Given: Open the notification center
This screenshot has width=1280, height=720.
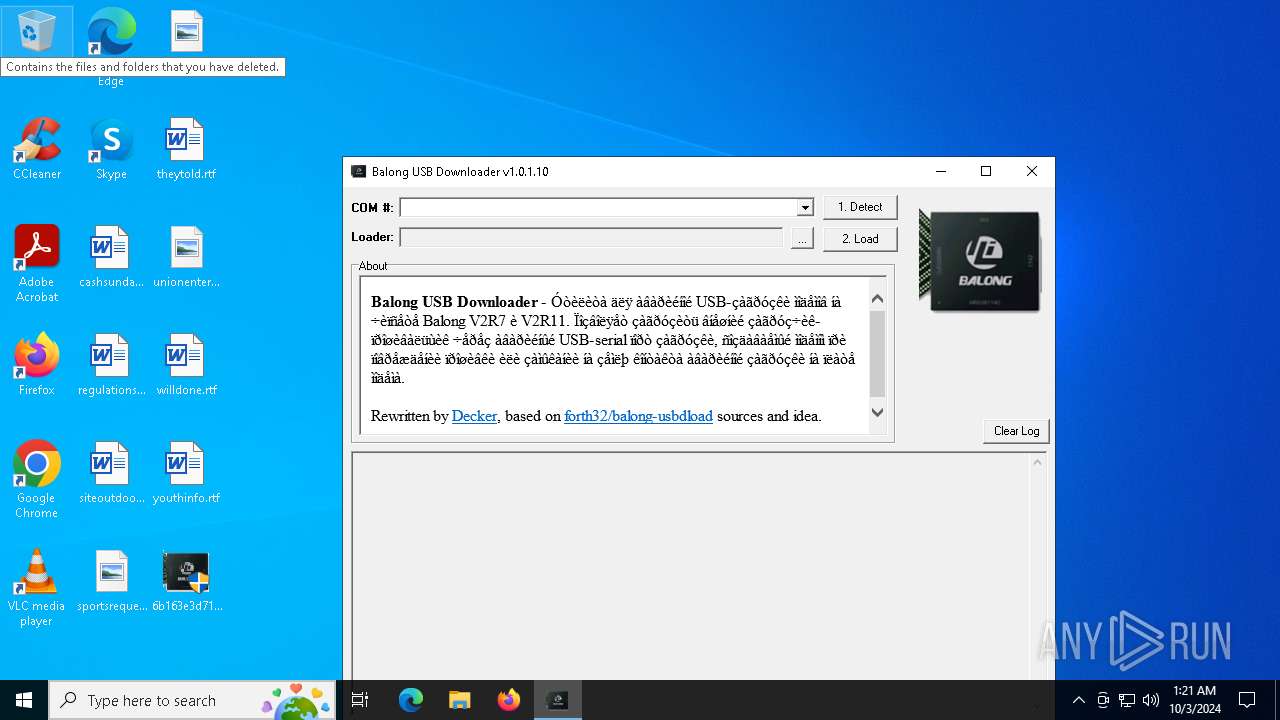Looking at the screenshot, I should [1247, 700].
